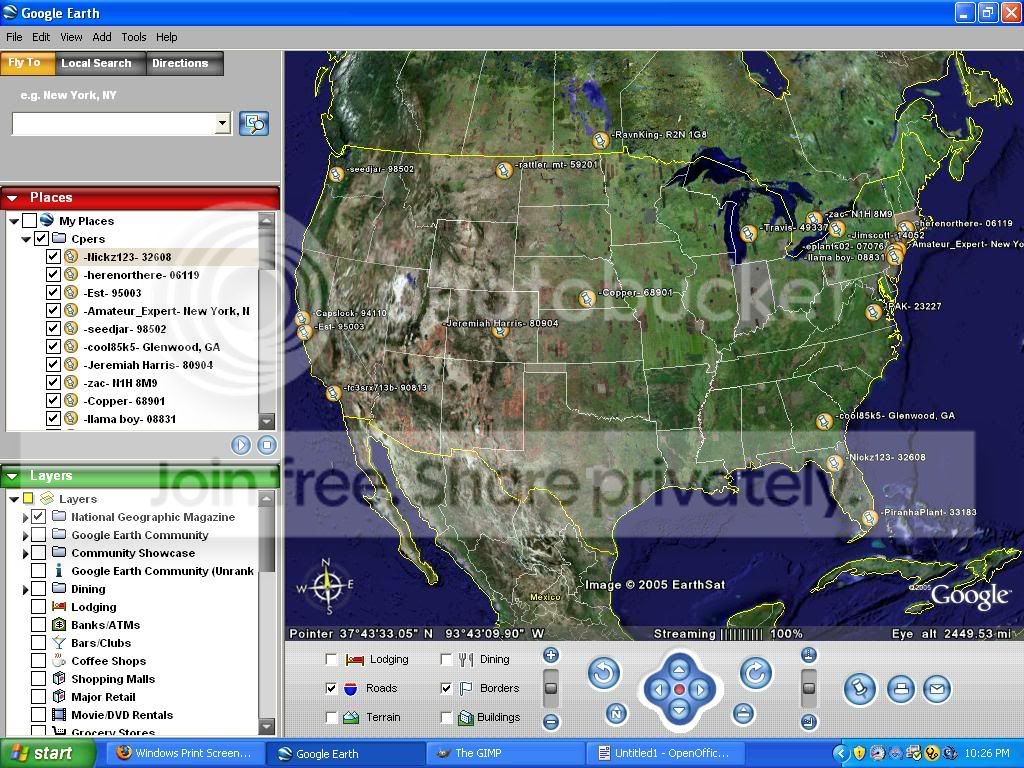Click in the Fly To search field
Image resolution: width=1024 pixels, height=768 pixels.
click(114, 123)
